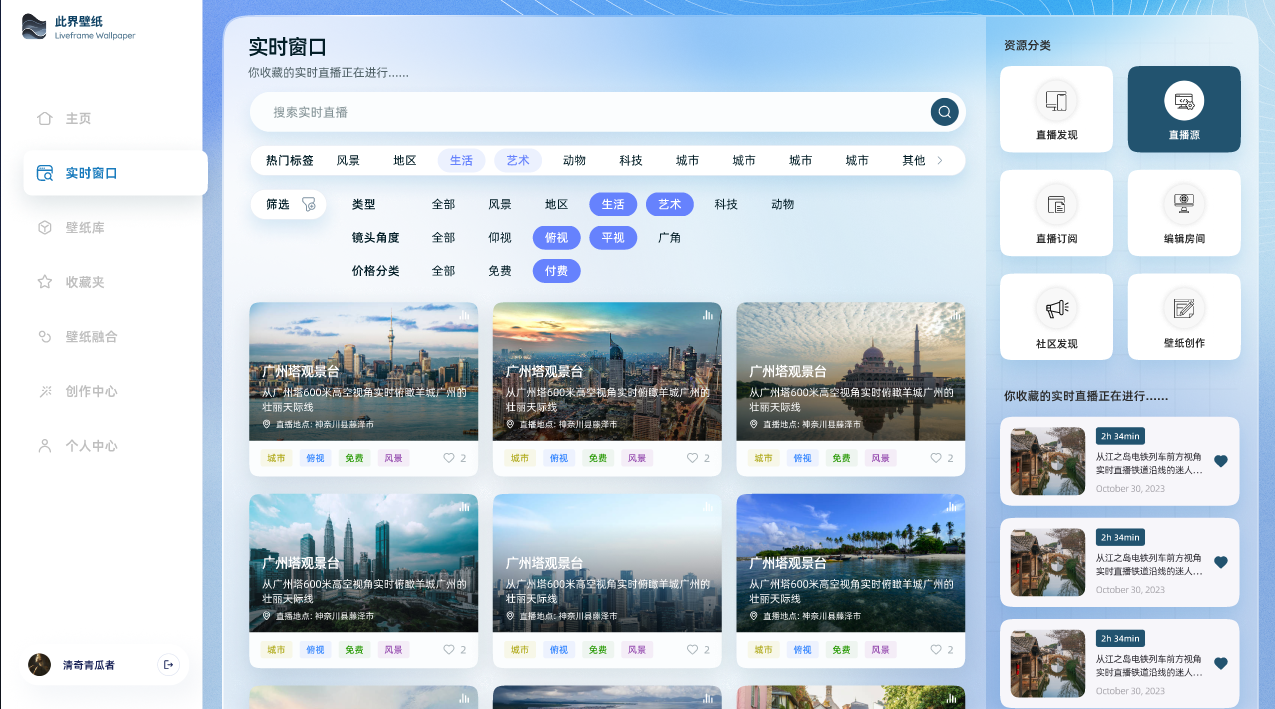The image size is (1275, 709).
Task: Click the funnel icon next to 筛选
Action: [309, 204]
